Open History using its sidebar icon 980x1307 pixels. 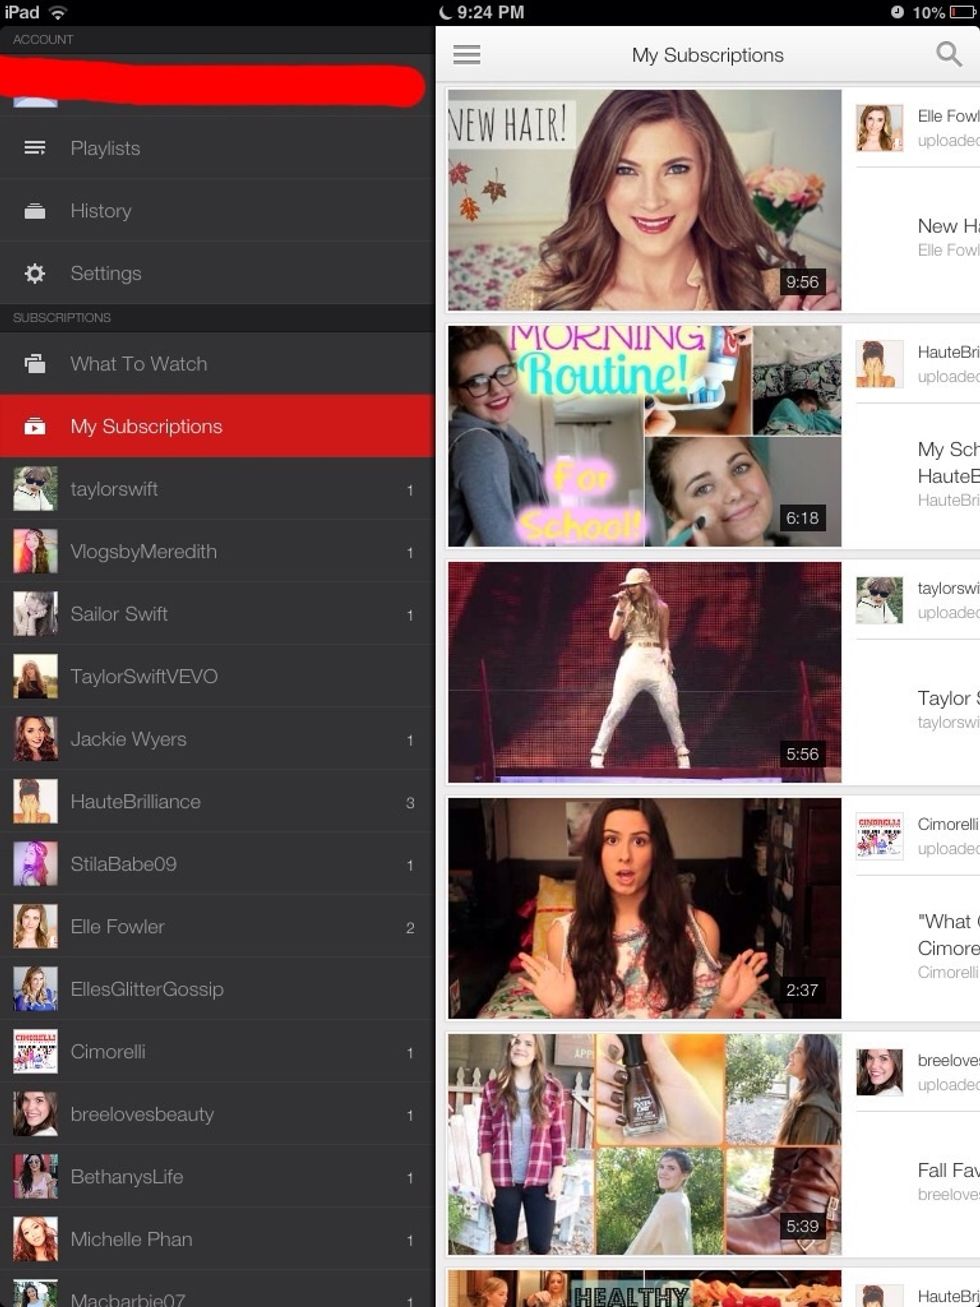coord(35,210)
